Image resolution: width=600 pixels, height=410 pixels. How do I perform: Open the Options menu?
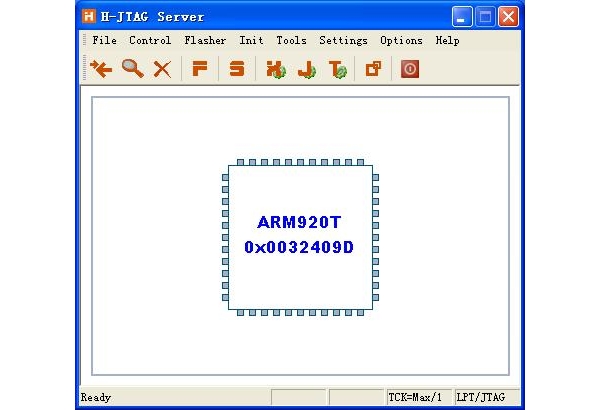[x=401, y=41]
